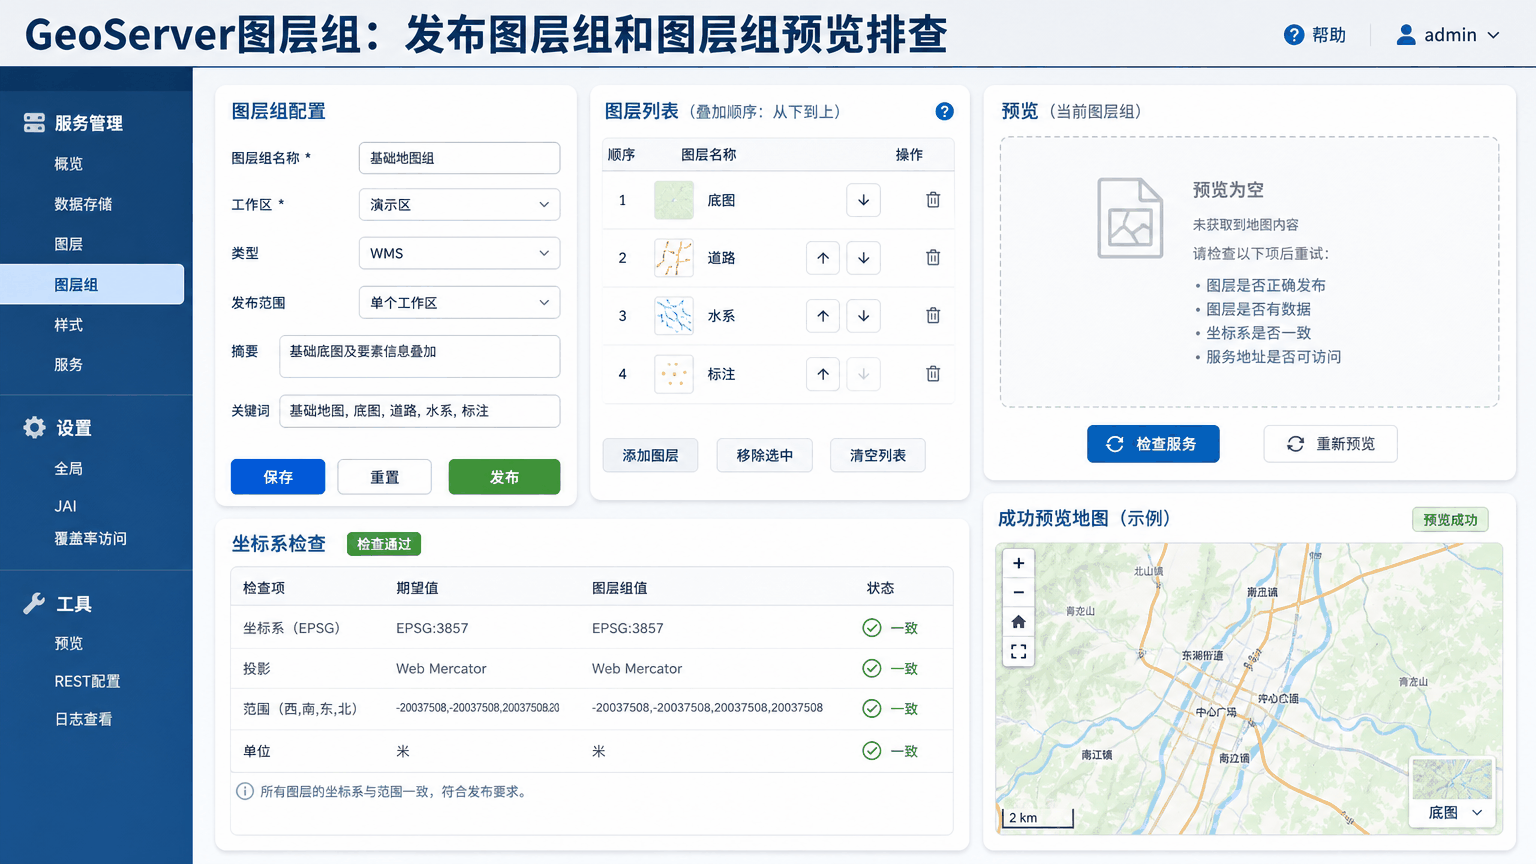Click the 服务管理 server icon
Screen dimensions: 1536x864
pos(34,123)
